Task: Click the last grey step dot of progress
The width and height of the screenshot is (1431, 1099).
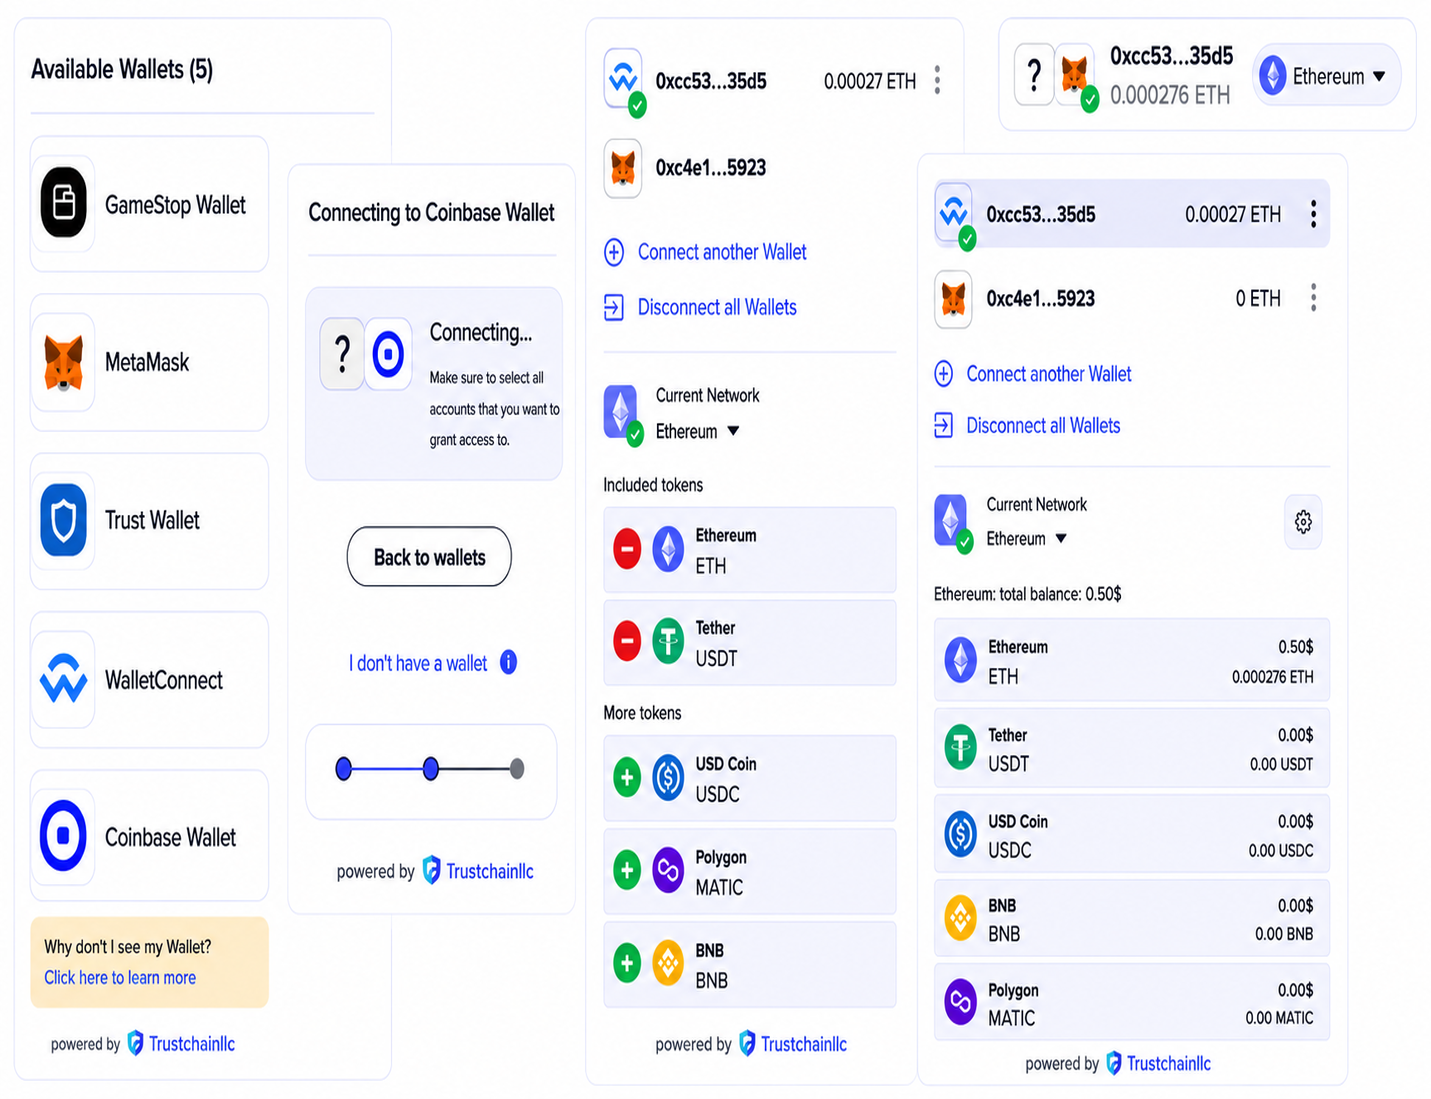Action: pyautogui.click(x=517, y=769)
